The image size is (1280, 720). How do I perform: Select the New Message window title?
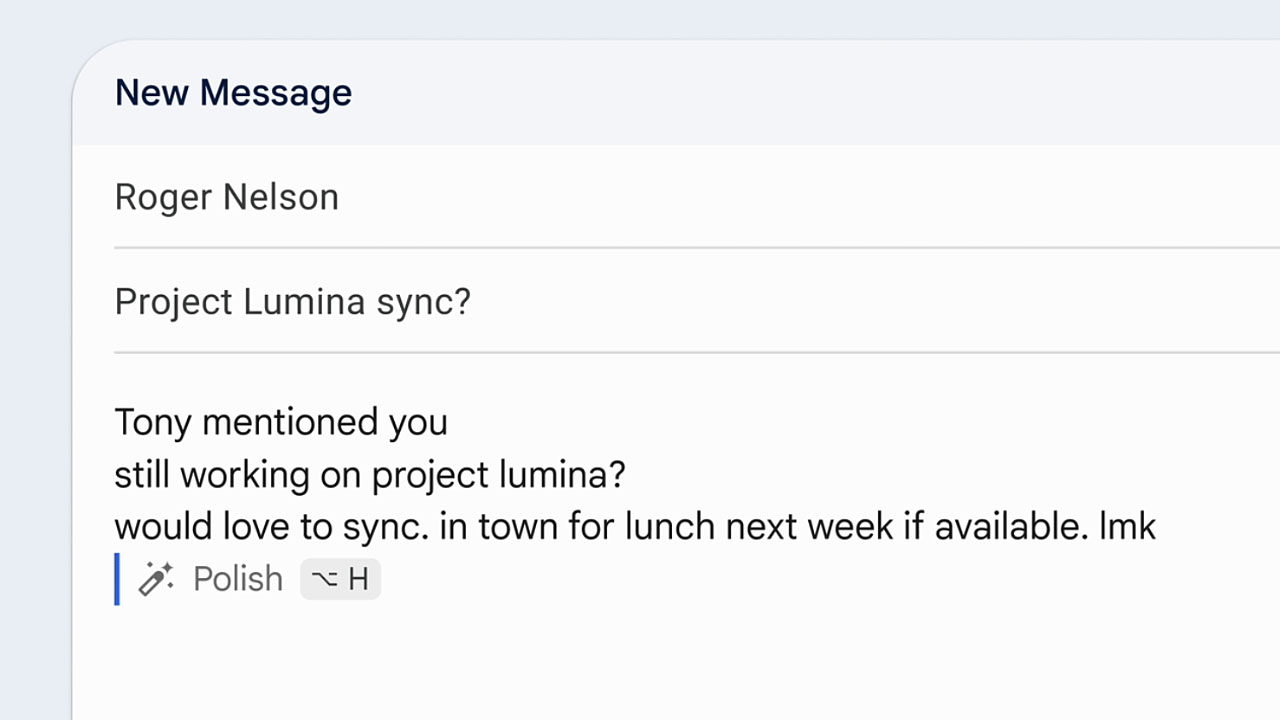pyautogui.click(x=233, y=93)
